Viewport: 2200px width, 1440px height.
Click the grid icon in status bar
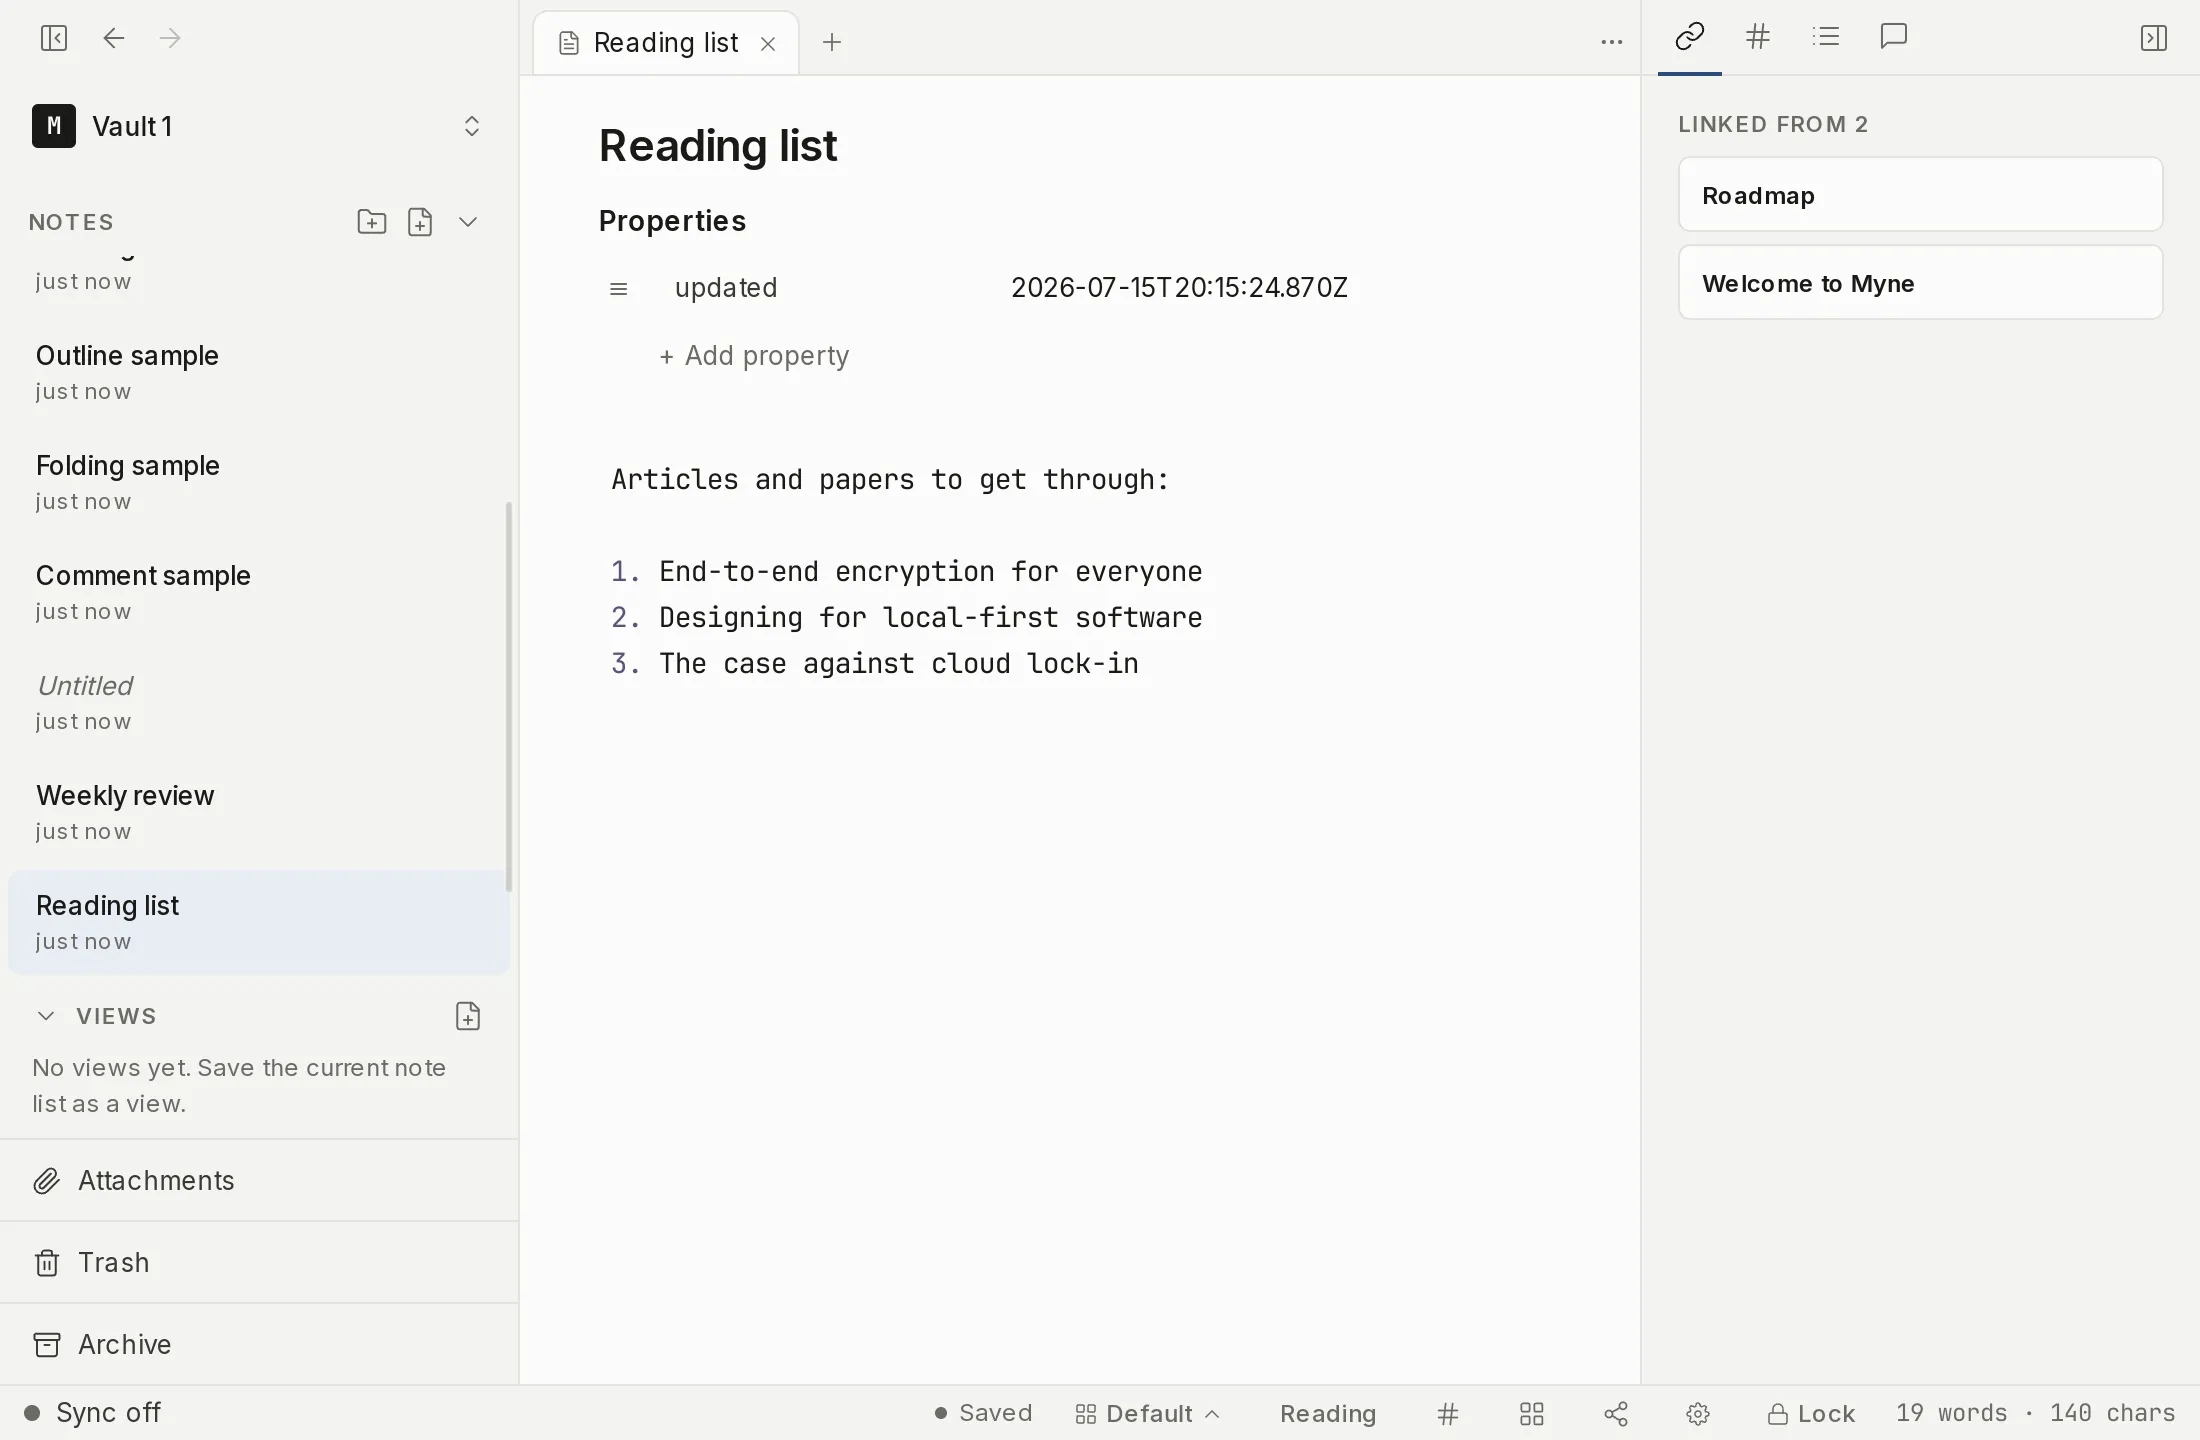pyautogui.click(x=1532, y=1414)
